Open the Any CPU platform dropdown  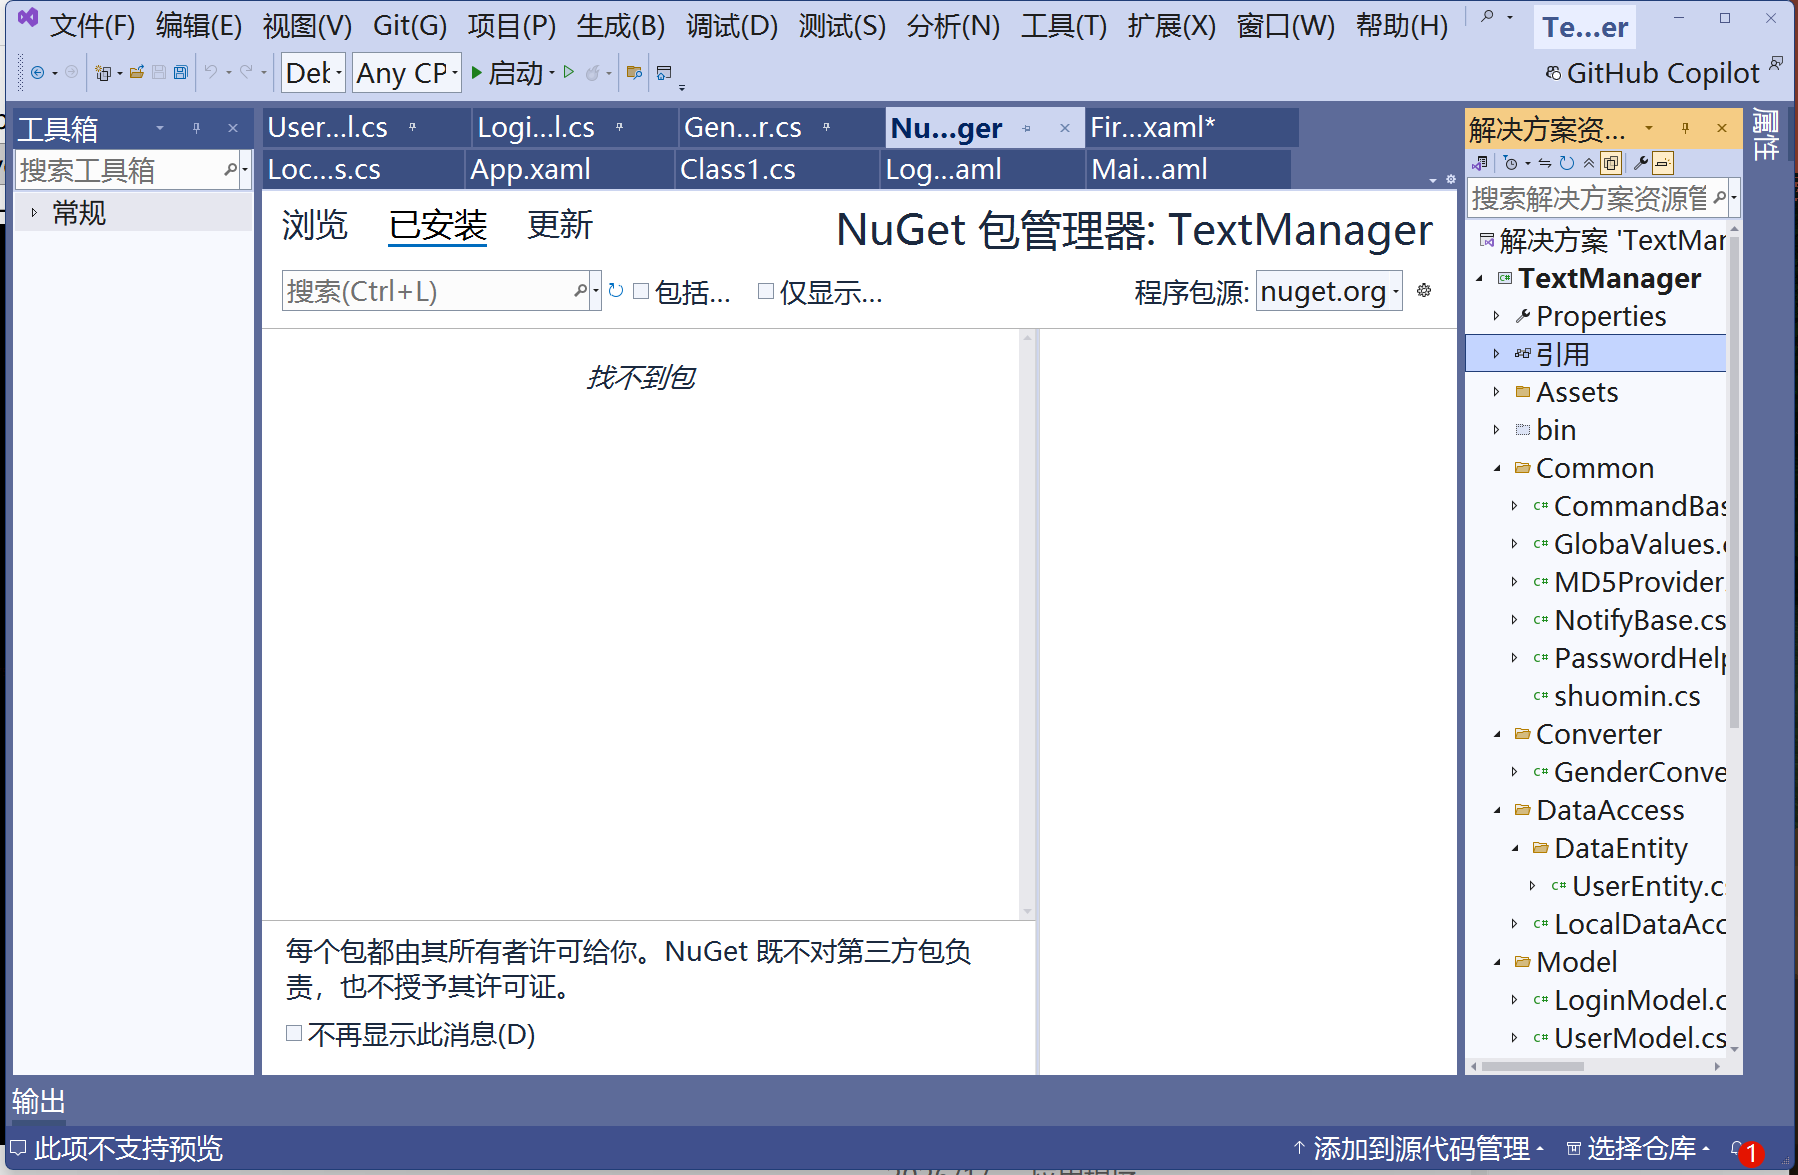tap(407, 73)
